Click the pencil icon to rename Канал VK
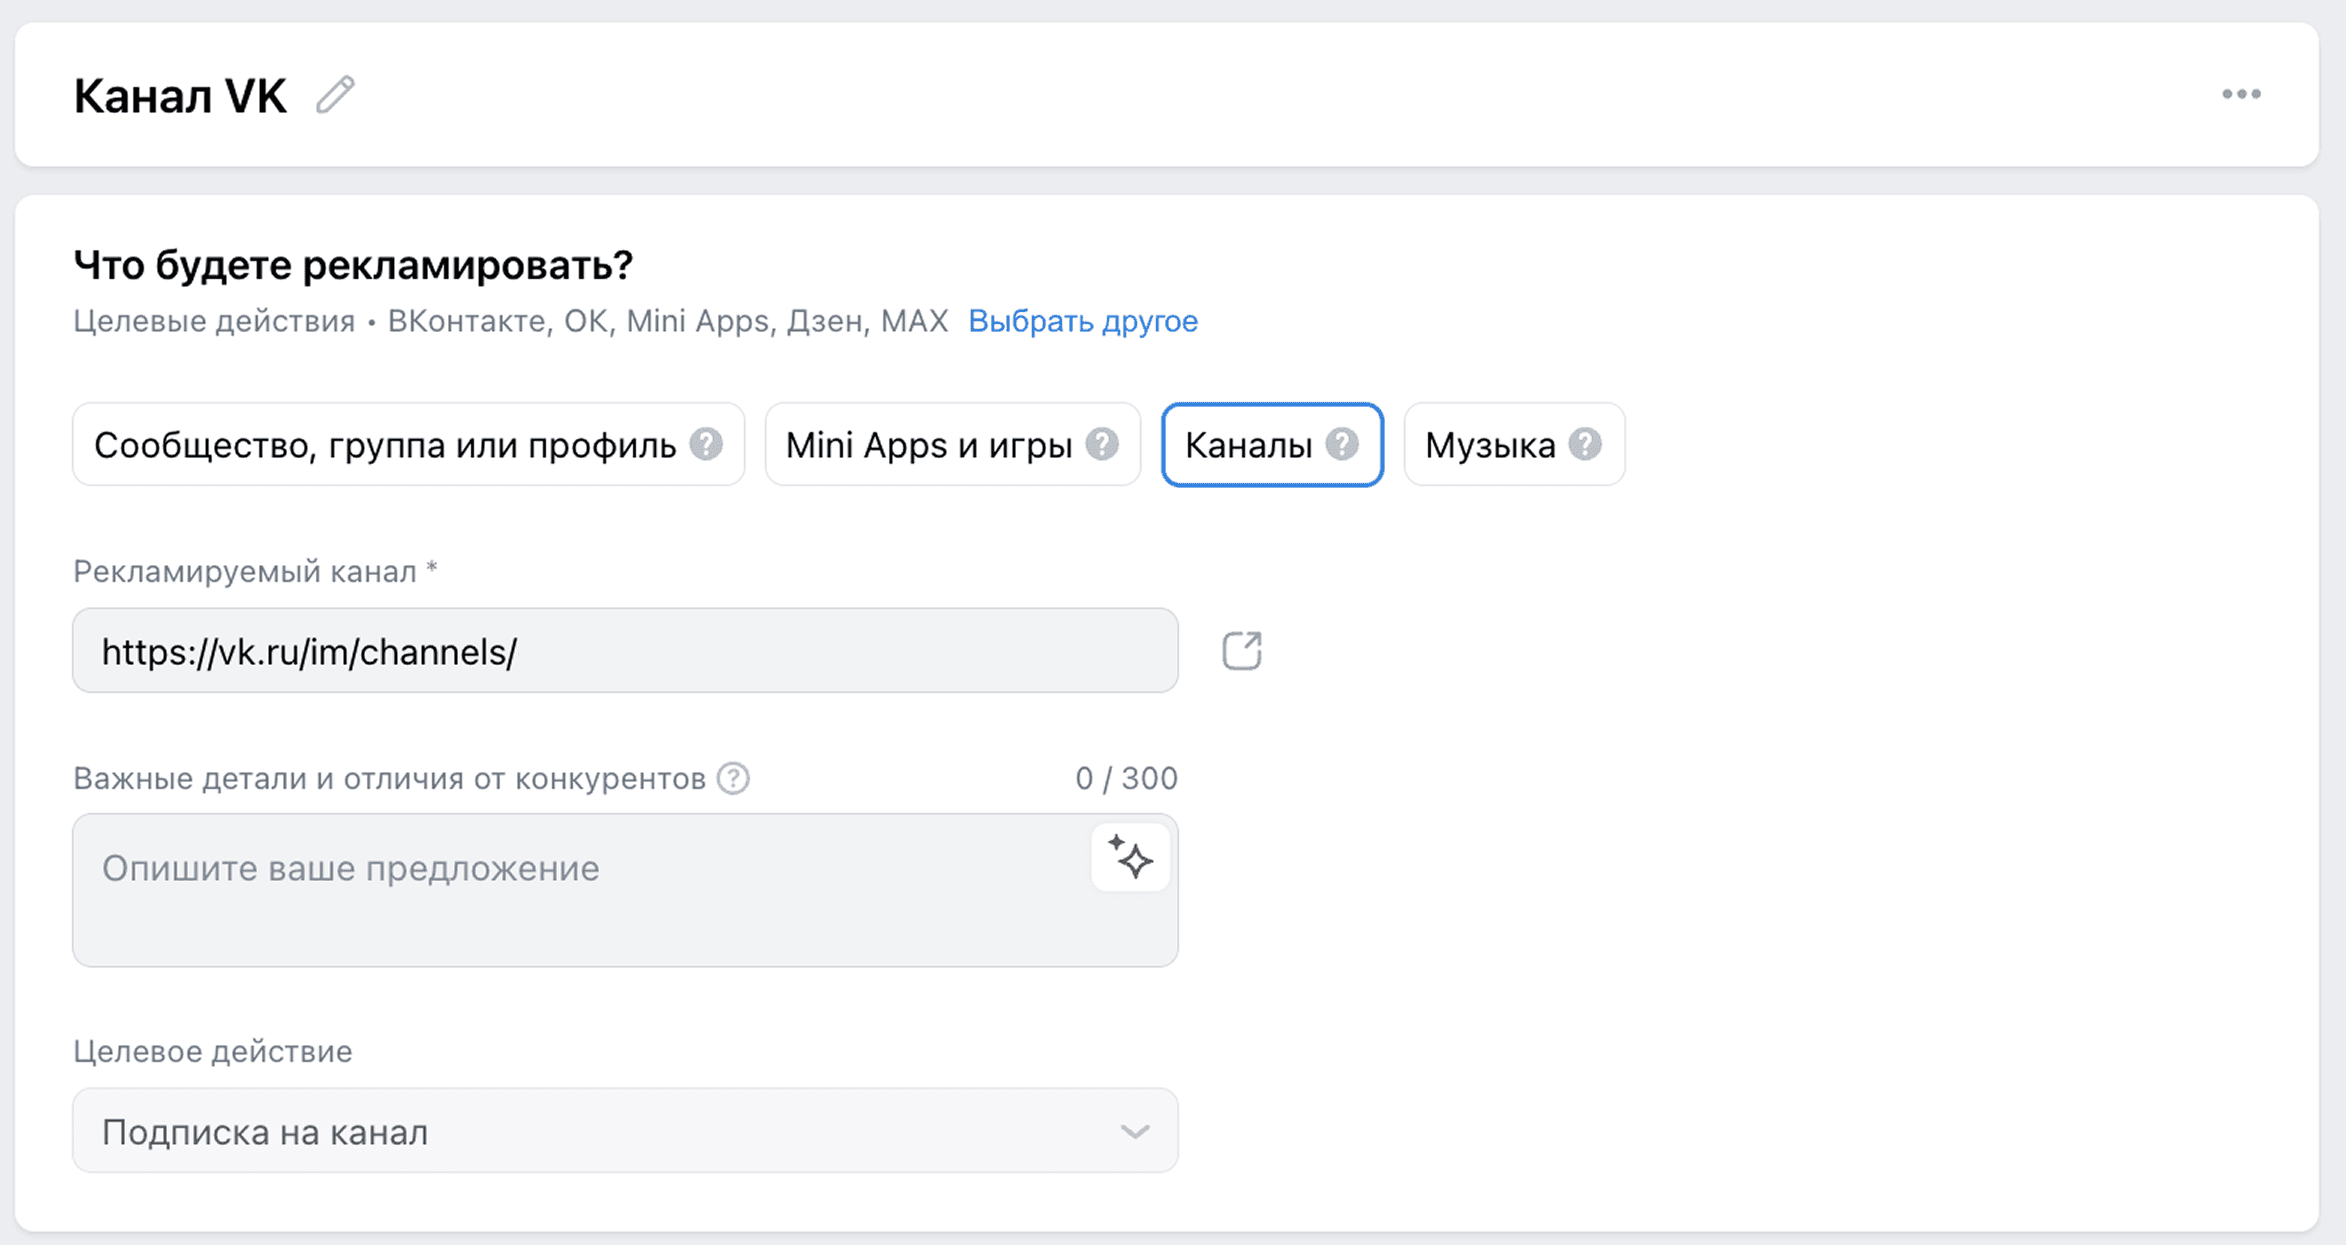2346x1245 pixels. pos(335,95)
